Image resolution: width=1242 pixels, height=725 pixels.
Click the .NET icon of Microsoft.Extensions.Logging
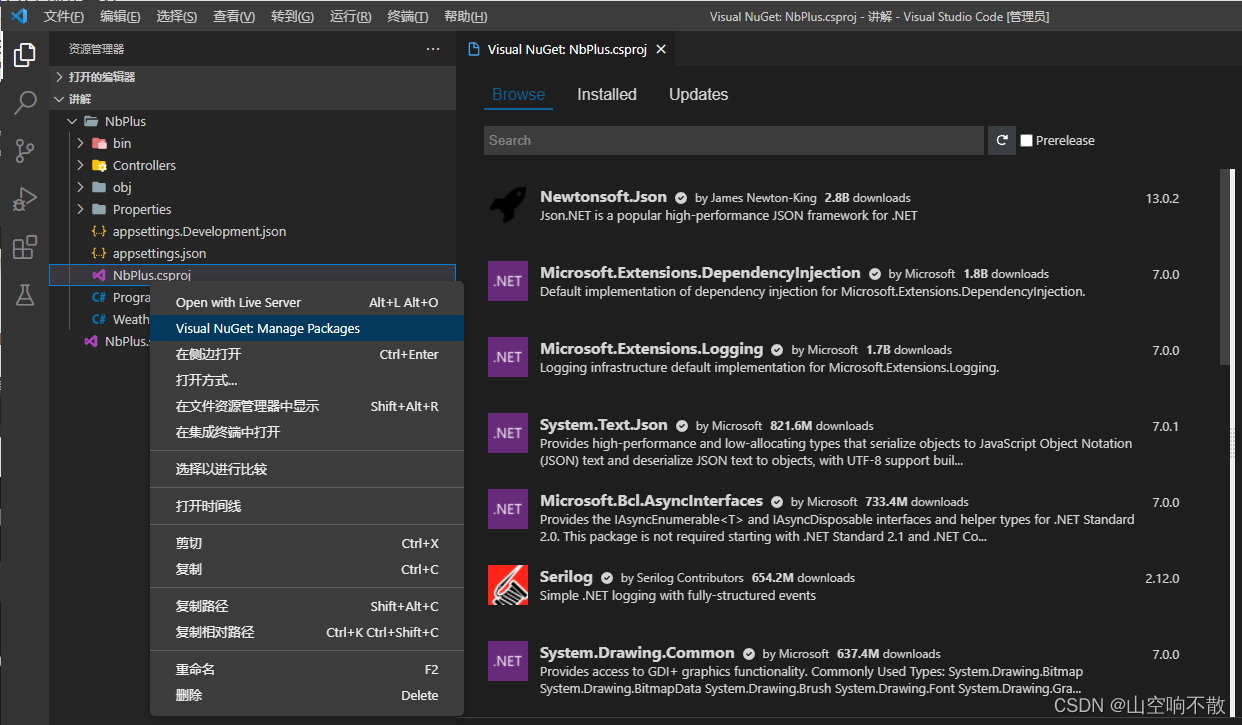pos(507,357)
